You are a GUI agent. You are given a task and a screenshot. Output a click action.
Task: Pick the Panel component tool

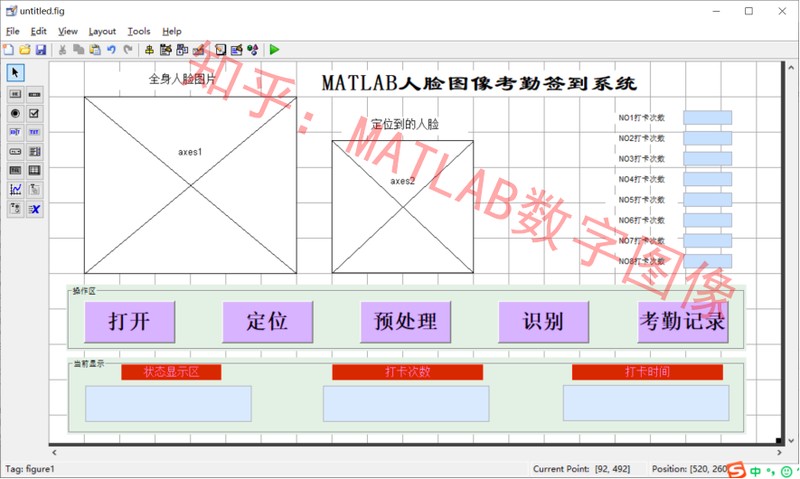(x=34, y=190)
